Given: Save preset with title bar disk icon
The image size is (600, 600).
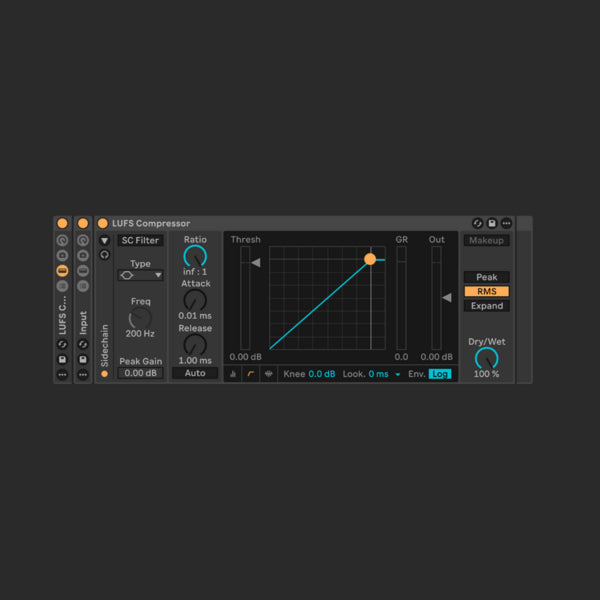Looking at the screenshot, I should 492,223.
